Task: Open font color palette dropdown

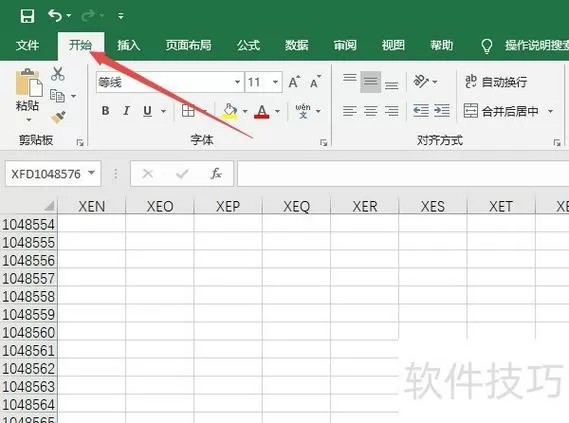Action: pyautogui.click(x=278, y=111)
